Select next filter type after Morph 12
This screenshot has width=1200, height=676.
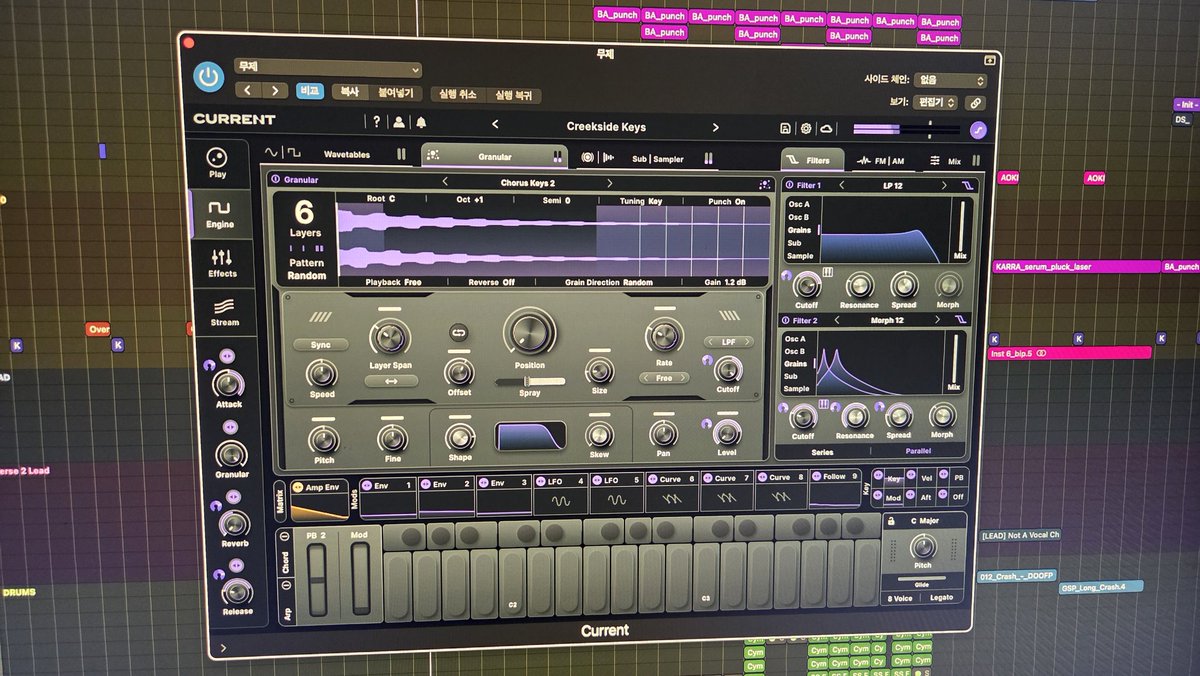pos(935,319)
